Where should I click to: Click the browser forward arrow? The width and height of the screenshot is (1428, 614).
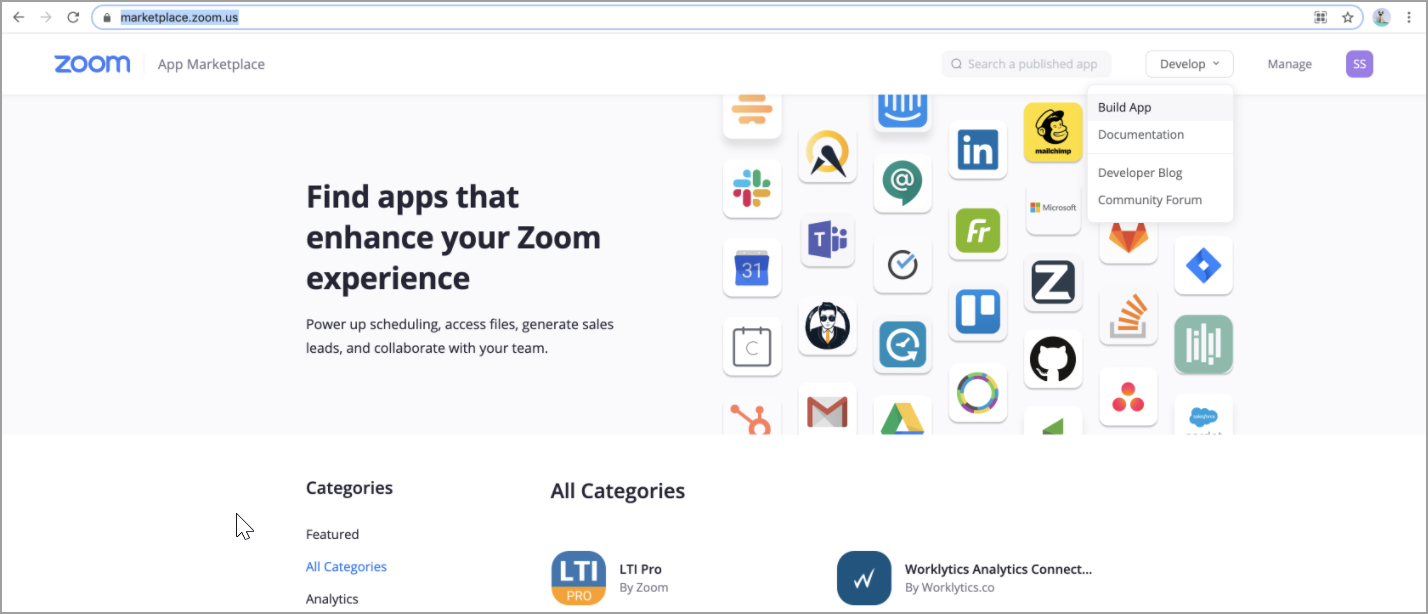pyautogui.click(x=46, y=17)
